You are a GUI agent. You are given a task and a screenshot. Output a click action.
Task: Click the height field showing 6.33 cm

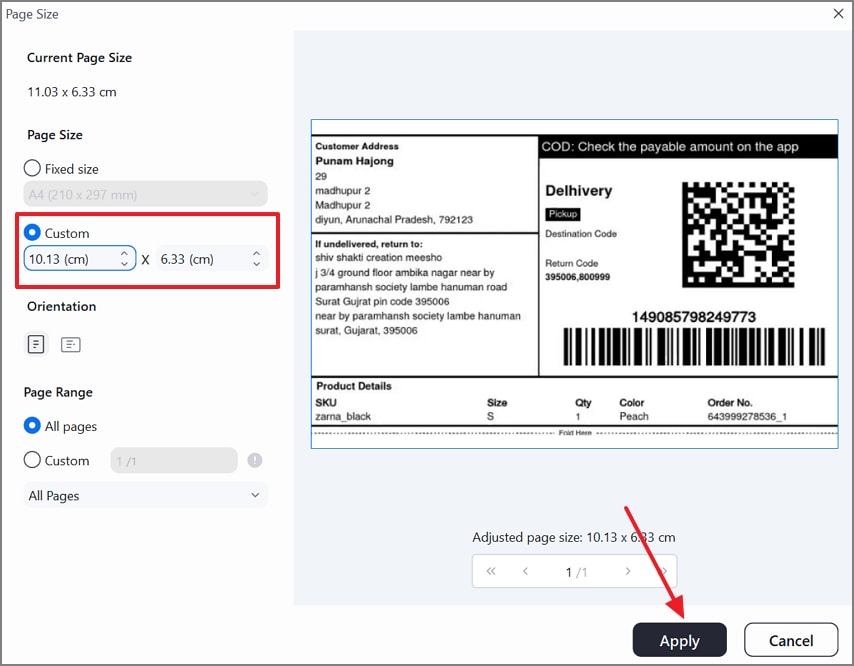click(200, 258)
